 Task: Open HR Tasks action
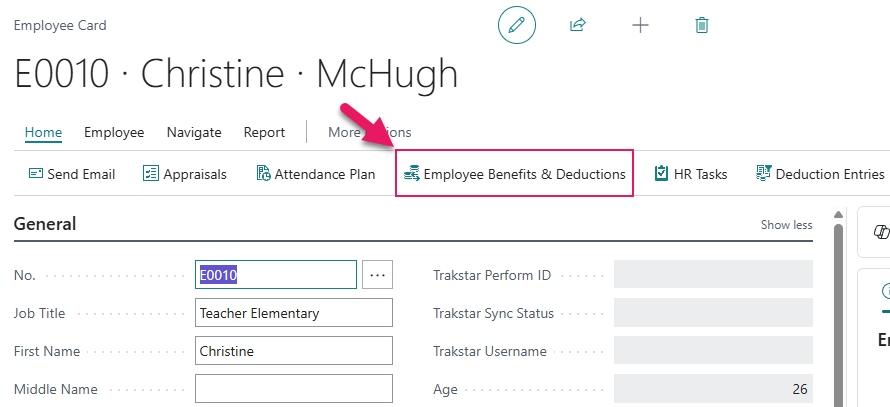pos(691,174)
